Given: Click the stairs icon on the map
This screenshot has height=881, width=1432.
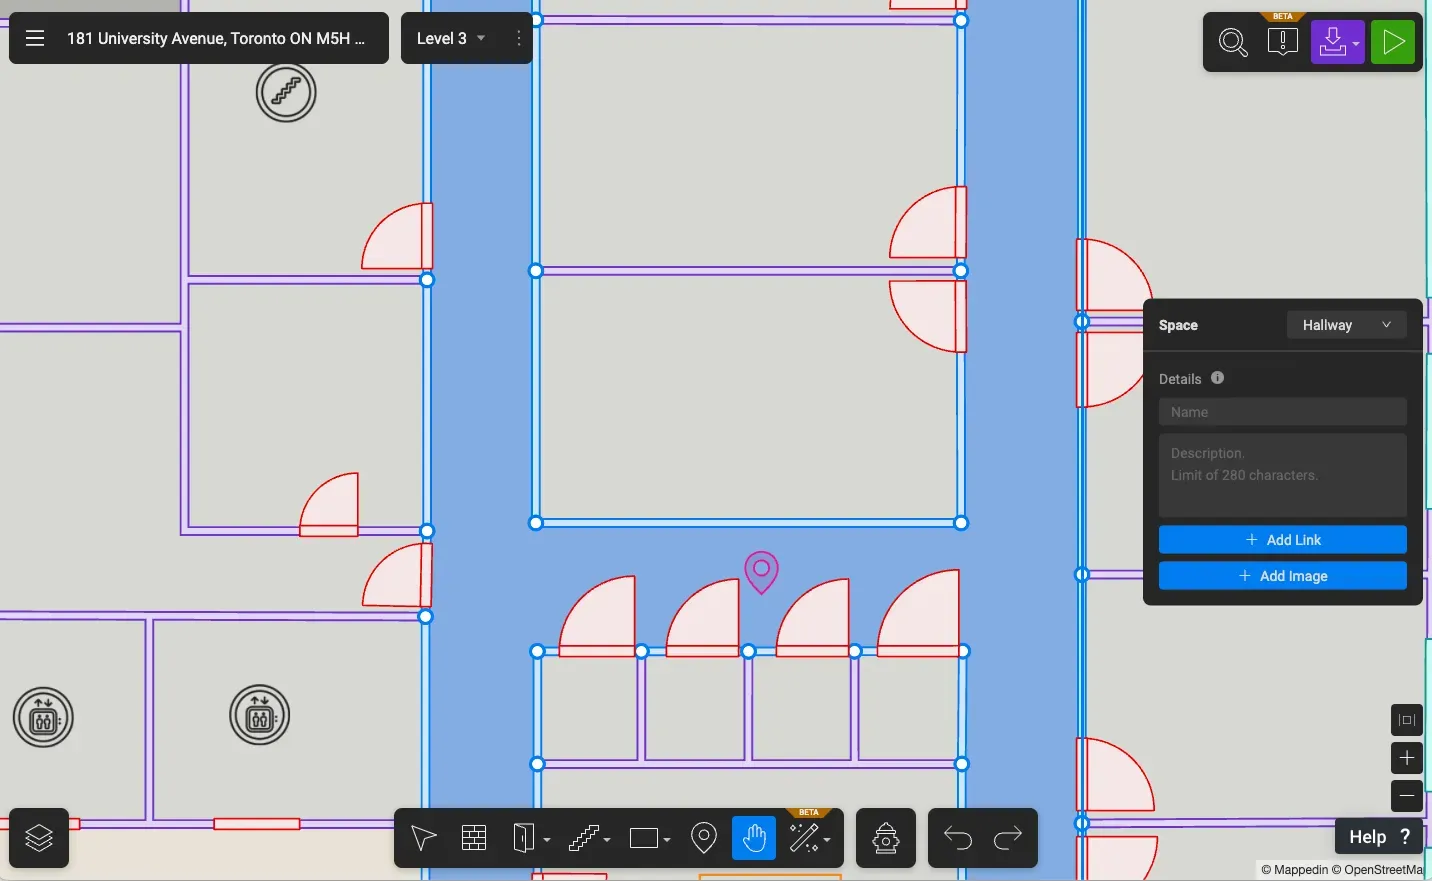Looking at the screenshot, I should 286,92.
